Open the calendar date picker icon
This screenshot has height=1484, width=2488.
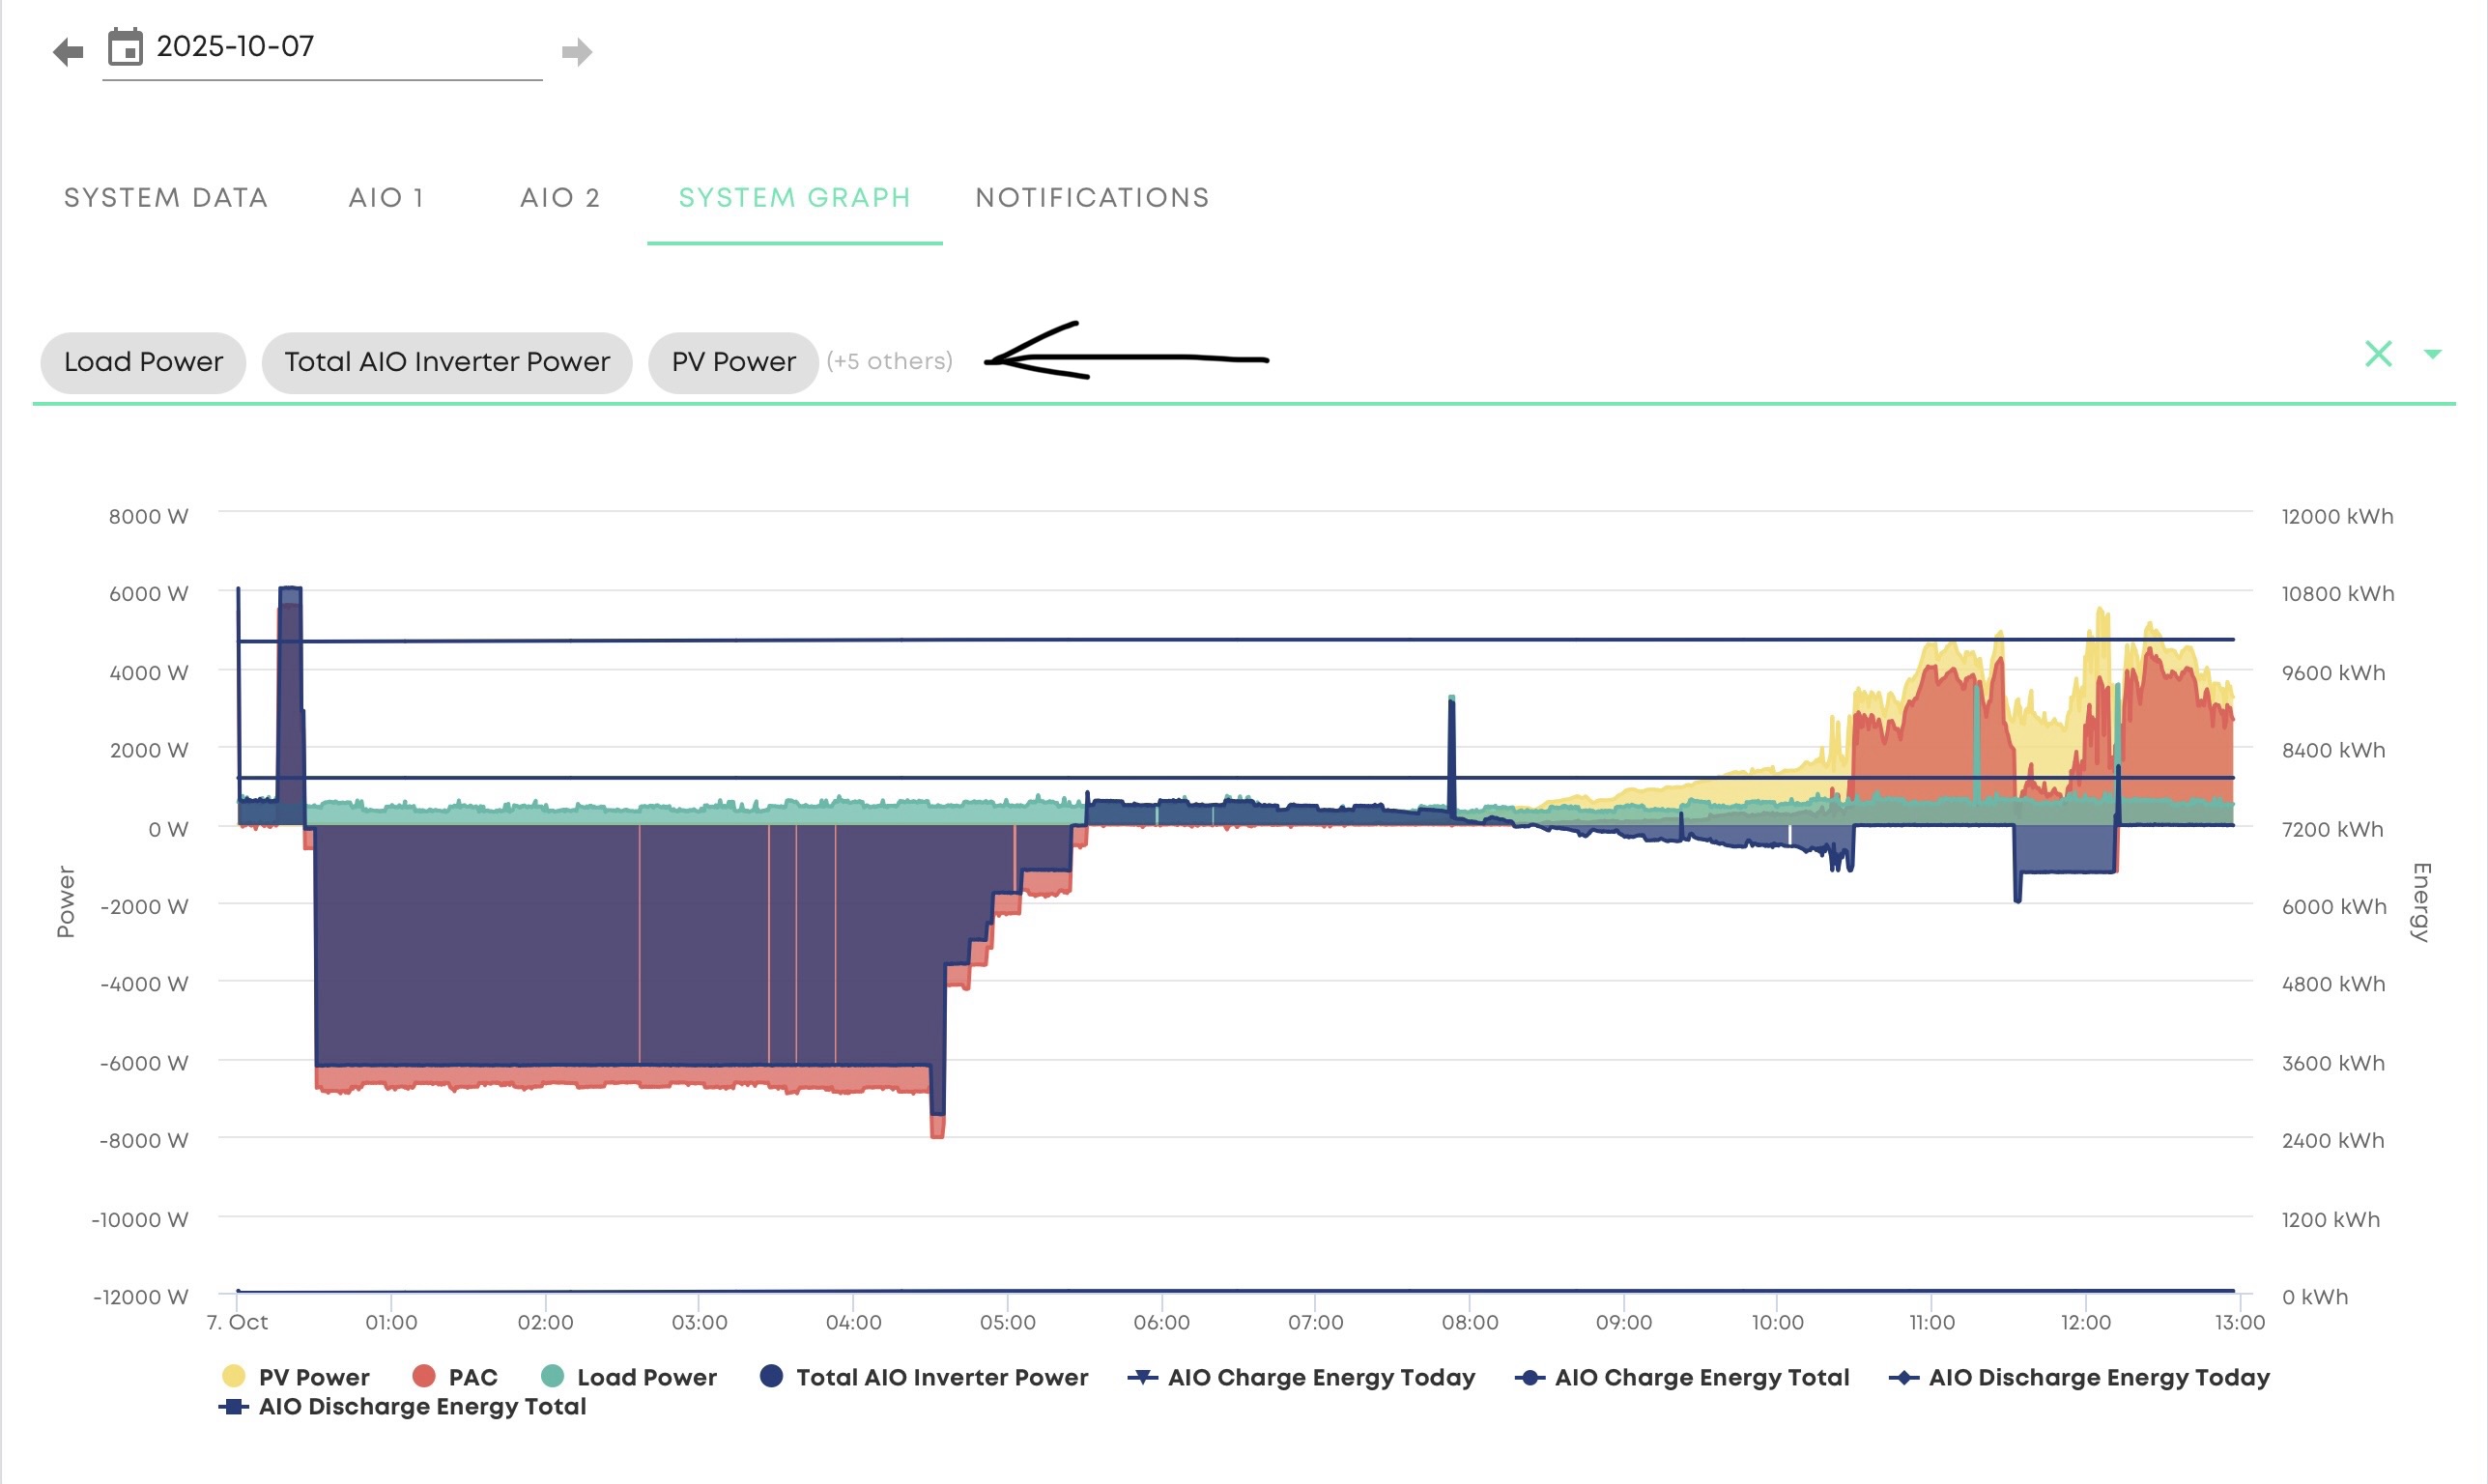[x=125, y=47]
